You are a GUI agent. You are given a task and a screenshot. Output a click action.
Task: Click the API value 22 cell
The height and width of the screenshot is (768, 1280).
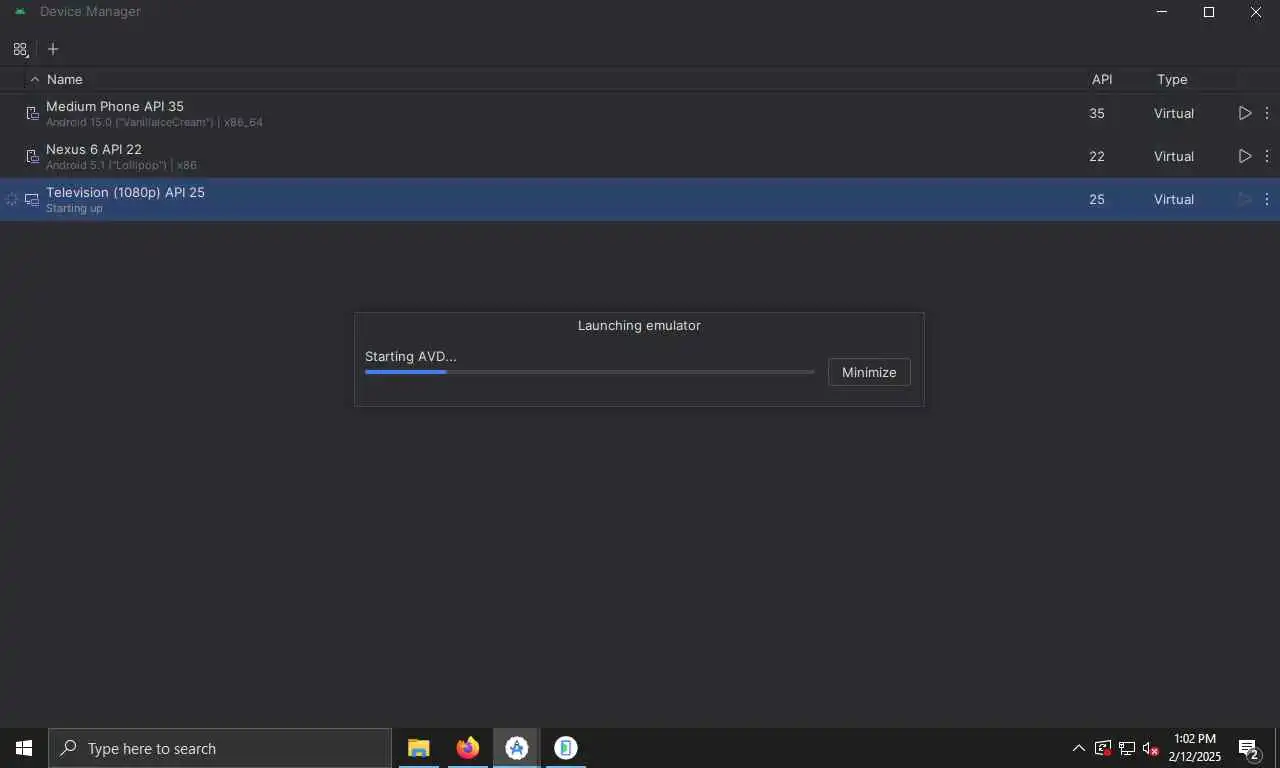tap(1097, 156)
